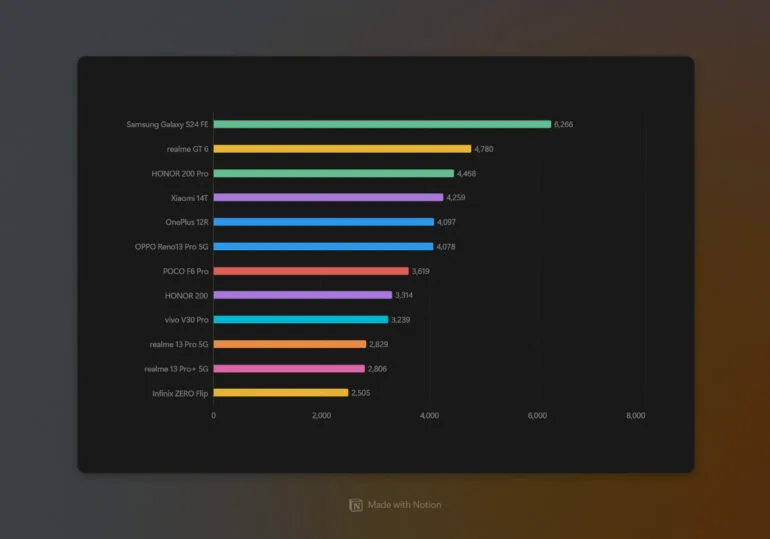Click the value 3,239

point(401,320)
